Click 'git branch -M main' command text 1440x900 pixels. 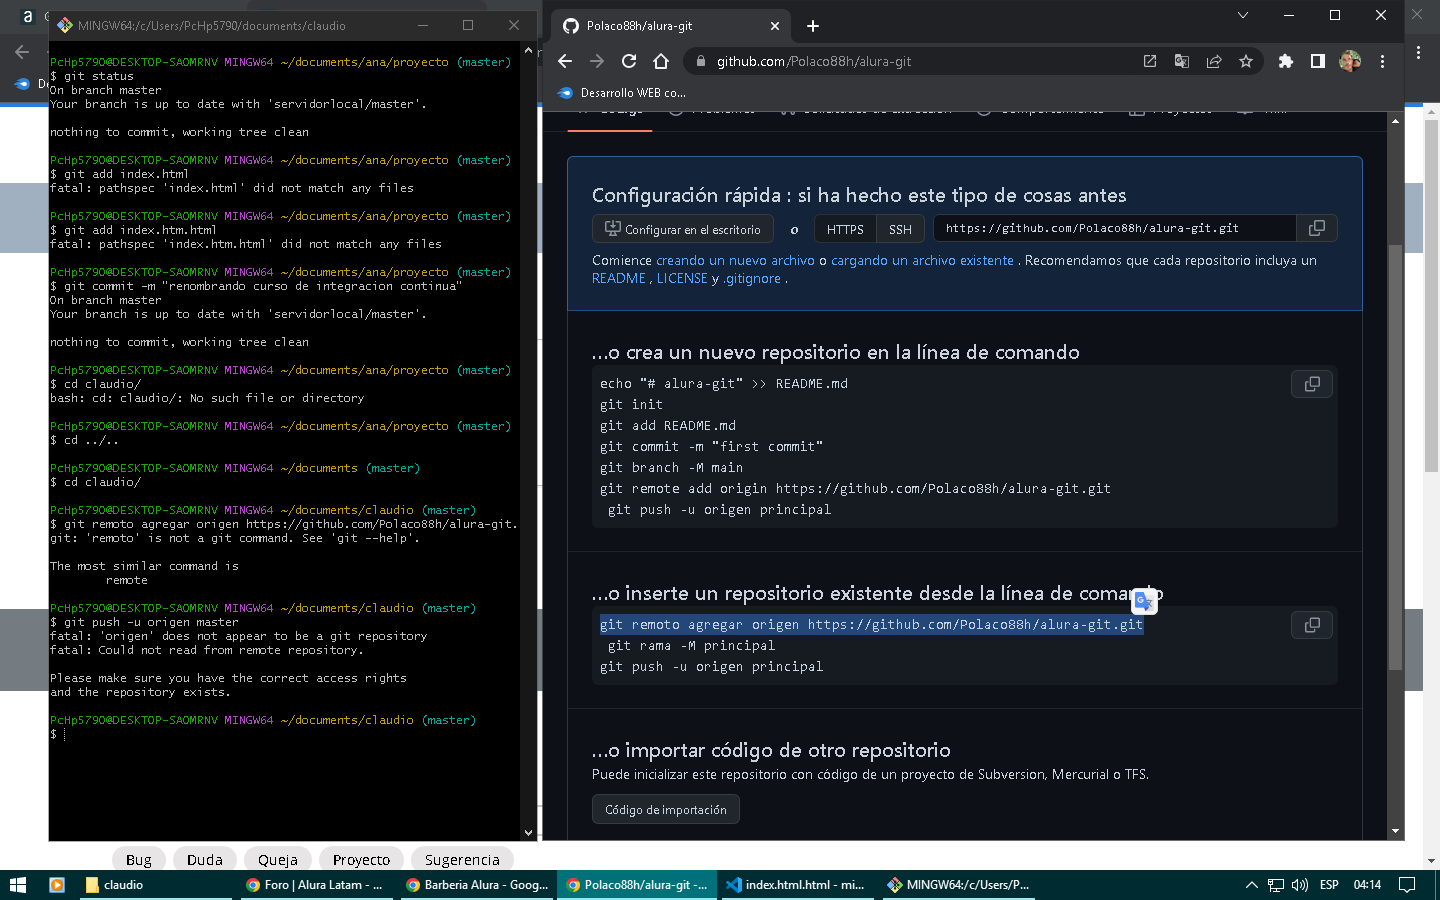(671, 468)
